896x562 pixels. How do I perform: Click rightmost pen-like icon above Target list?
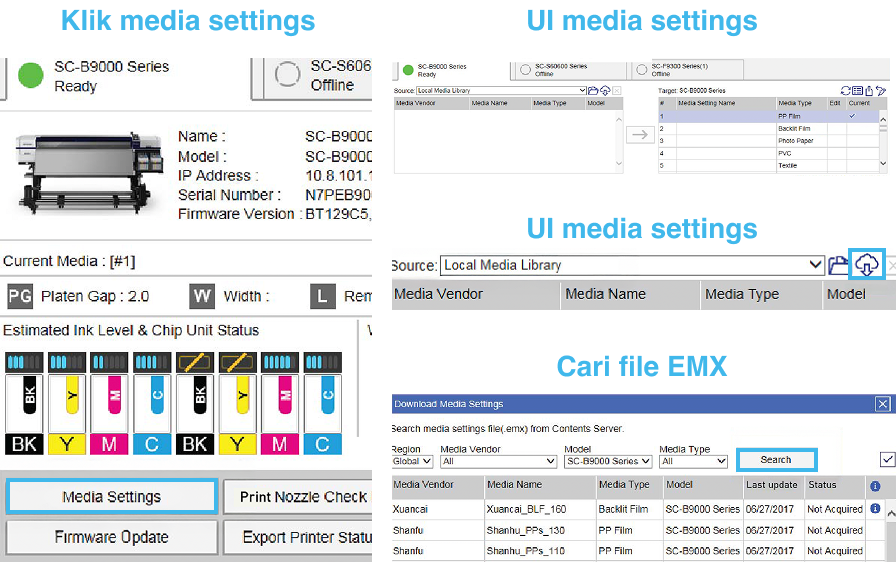(x=881, y=90)
